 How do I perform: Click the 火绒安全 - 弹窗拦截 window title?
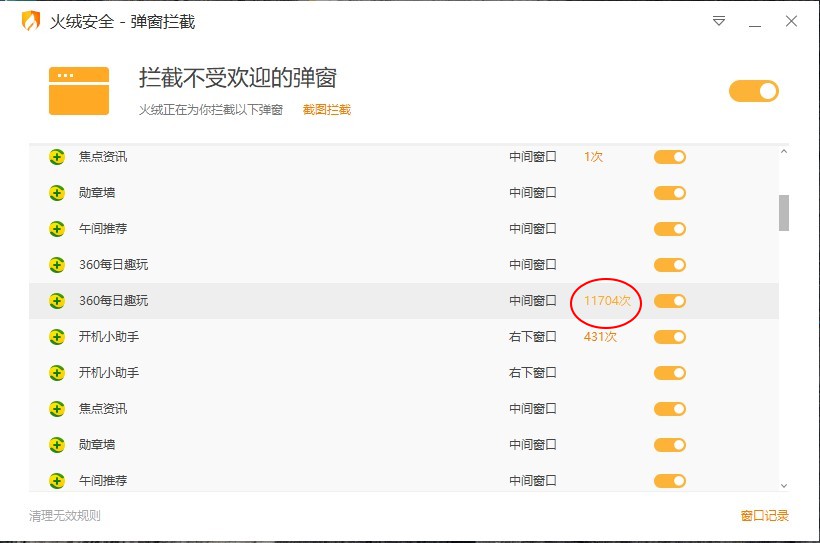click(x=122, y=22)
